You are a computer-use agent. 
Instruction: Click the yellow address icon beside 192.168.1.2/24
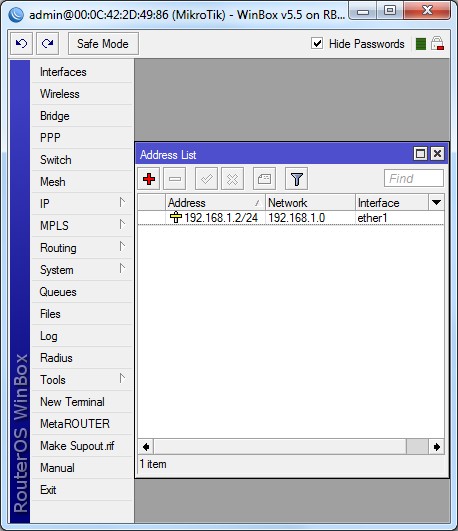[176, 217]
